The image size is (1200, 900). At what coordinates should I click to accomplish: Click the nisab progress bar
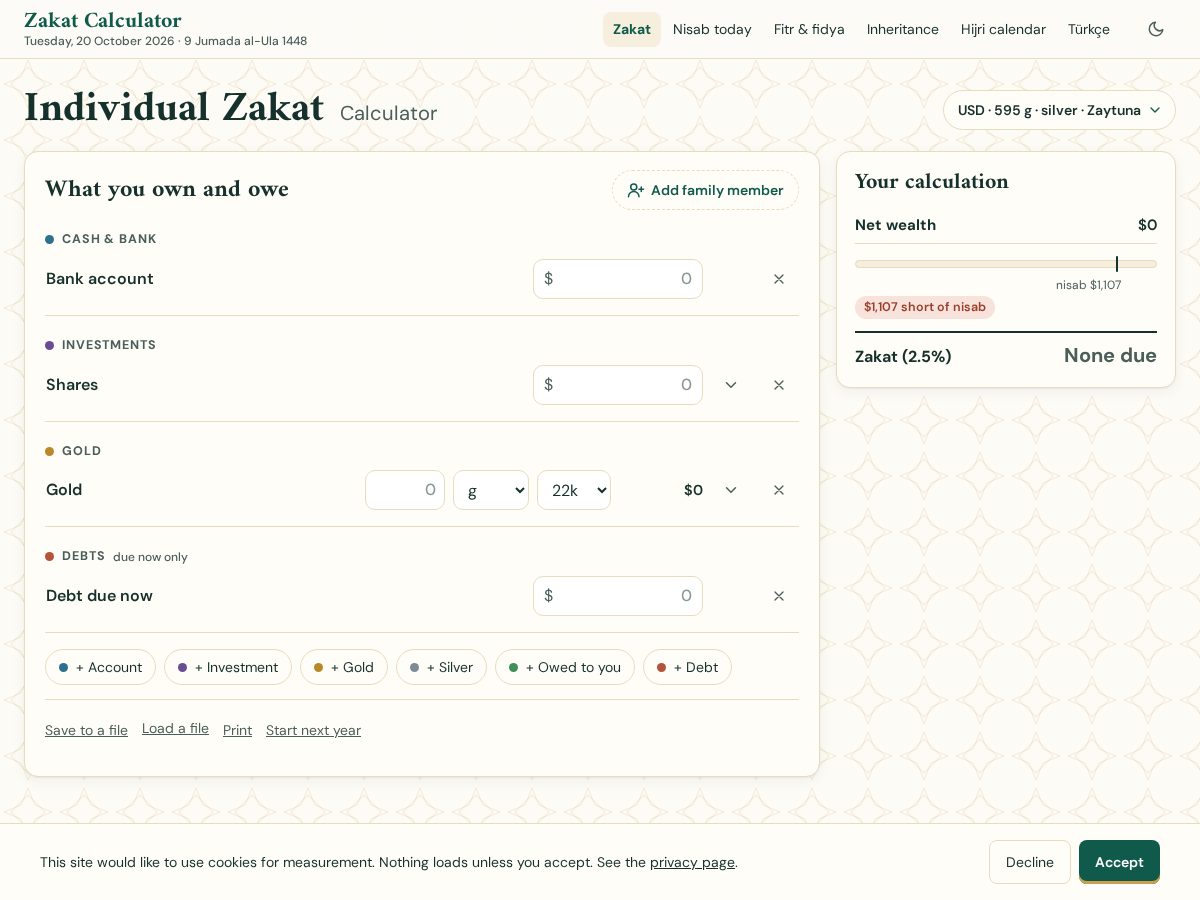[x=1006, y=264]
